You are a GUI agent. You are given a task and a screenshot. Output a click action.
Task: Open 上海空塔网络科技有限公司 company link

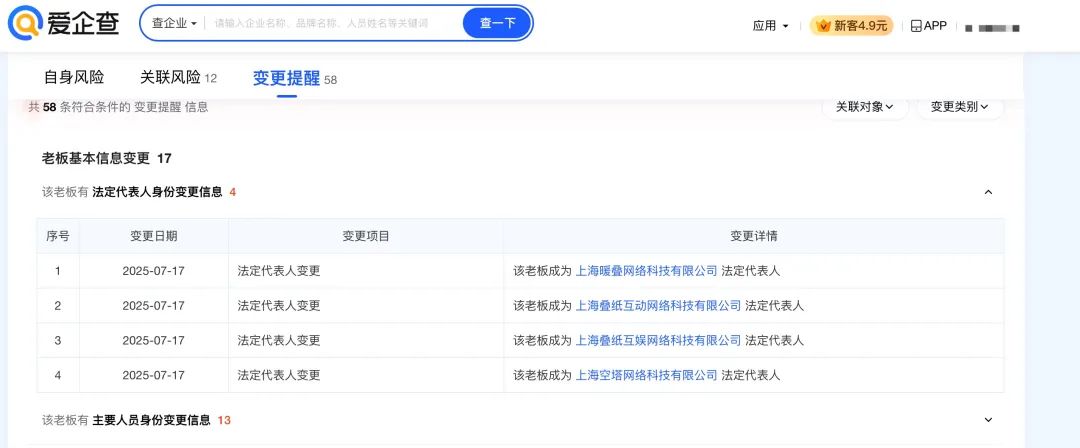coord(646,376)
